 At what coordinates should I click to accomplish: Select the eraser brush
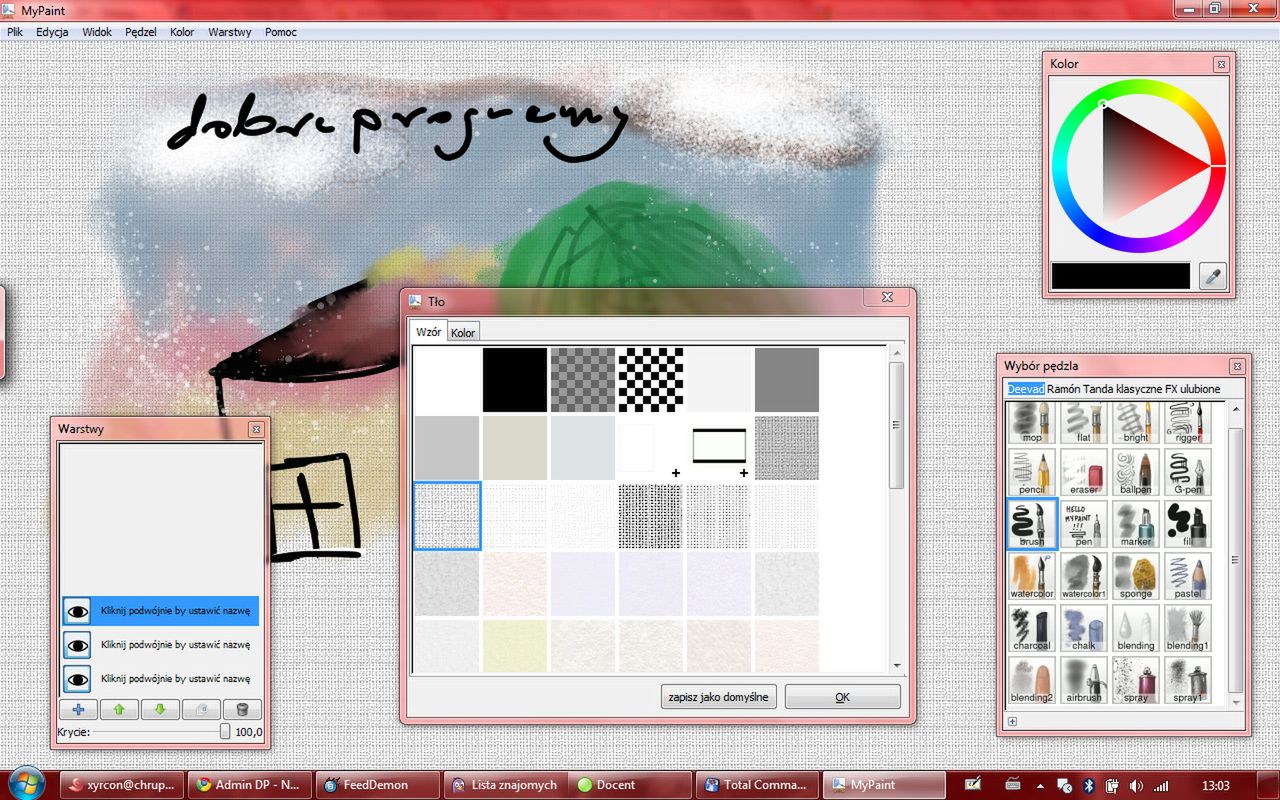pos(1083,472)
